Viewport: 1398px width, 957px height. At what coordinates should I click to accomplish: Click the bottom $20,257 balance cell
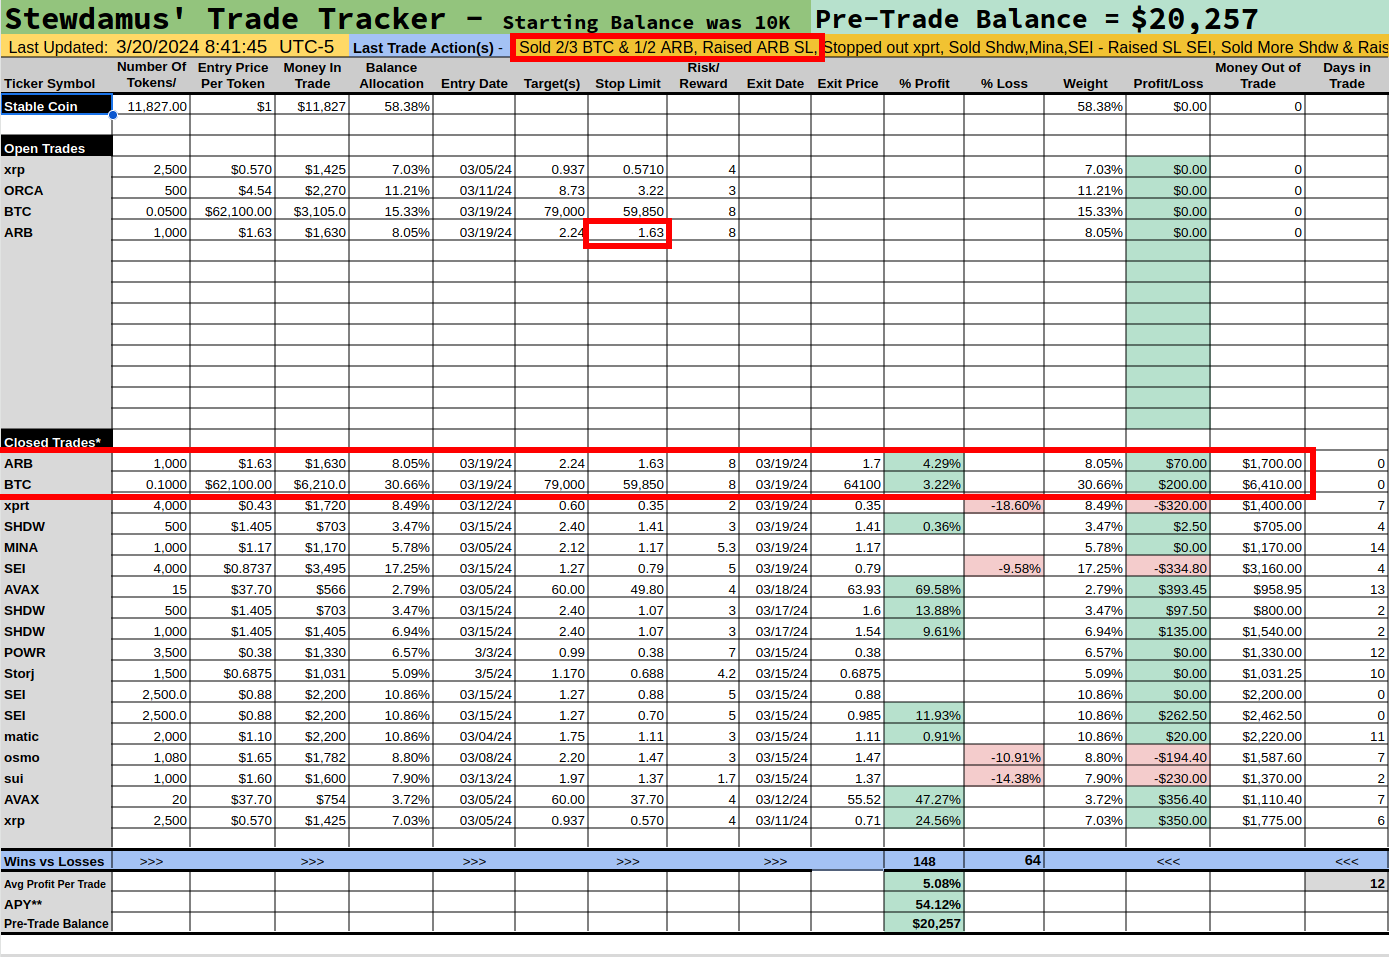point(924,924)
